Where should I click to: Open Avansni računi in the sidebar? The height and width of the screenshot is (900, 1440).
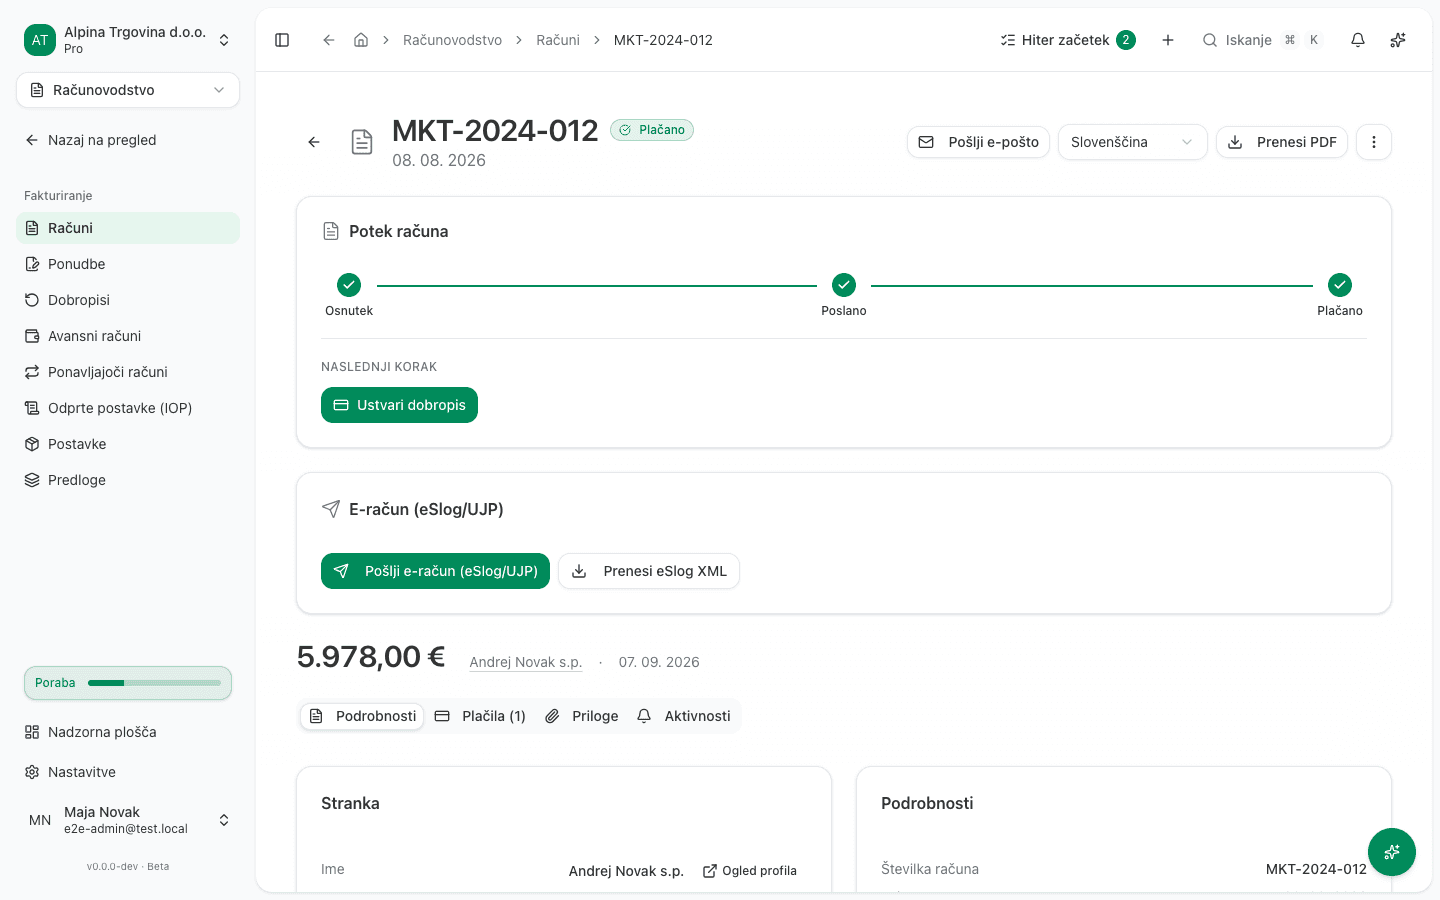click(x=128, y=336)
